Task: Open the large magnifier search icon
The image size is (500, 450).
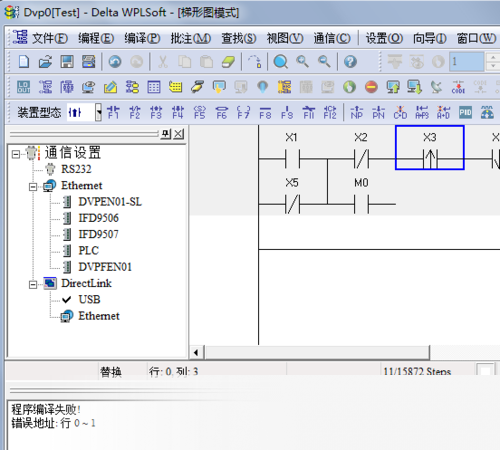Action: point(280,62)
